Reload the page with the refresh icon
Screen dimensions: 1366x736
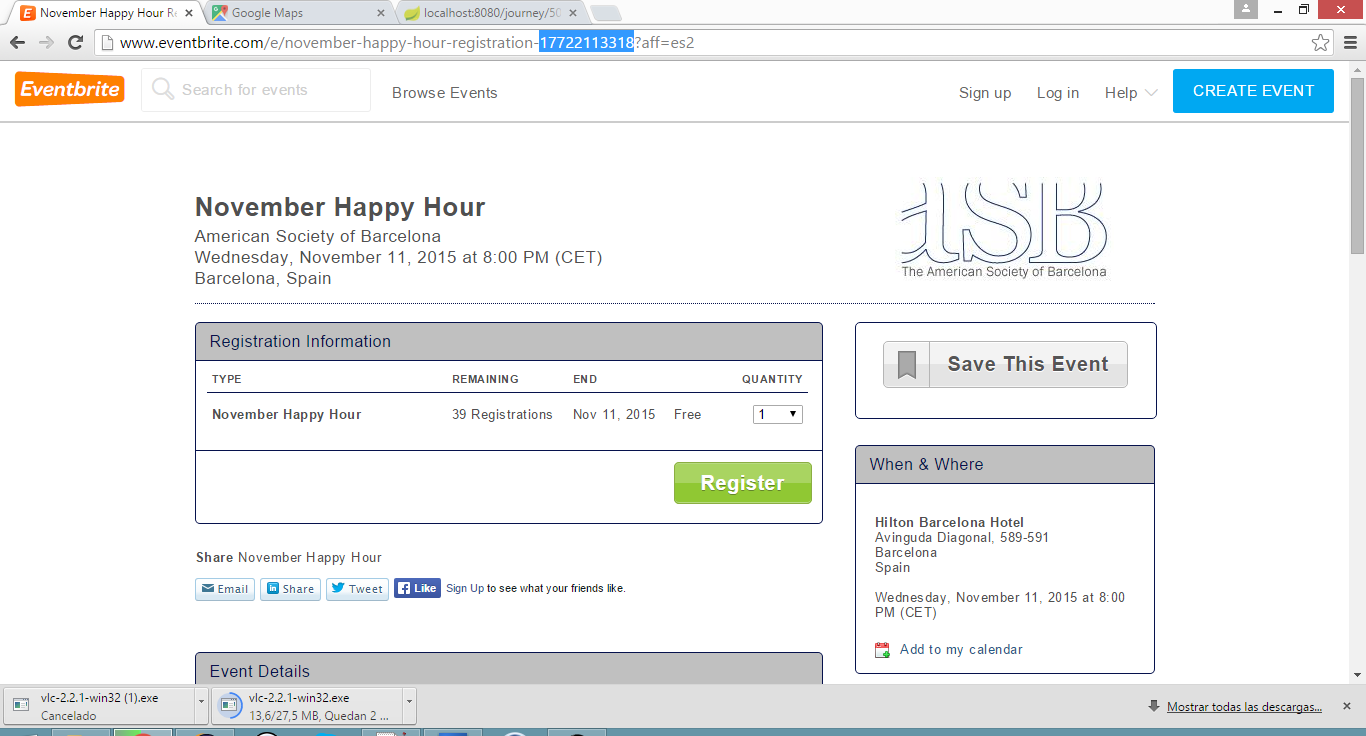click(75, 42)
